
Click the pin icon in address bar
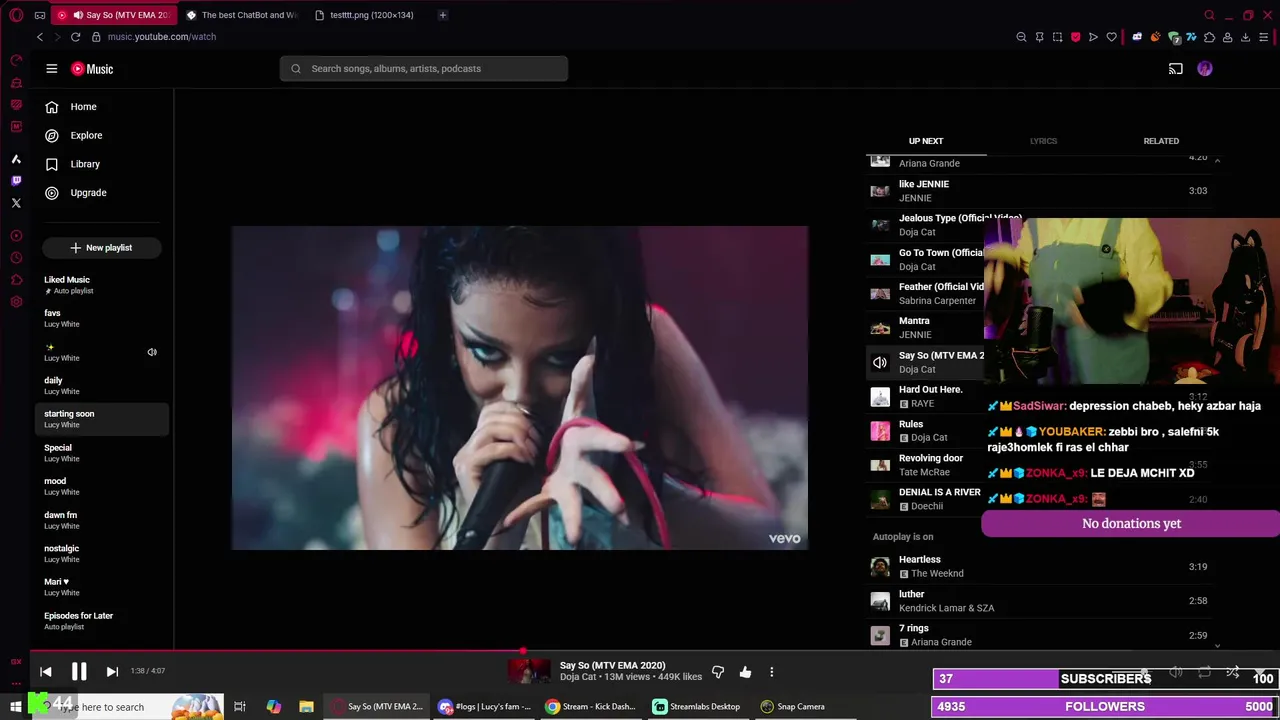pos(1040,37)
